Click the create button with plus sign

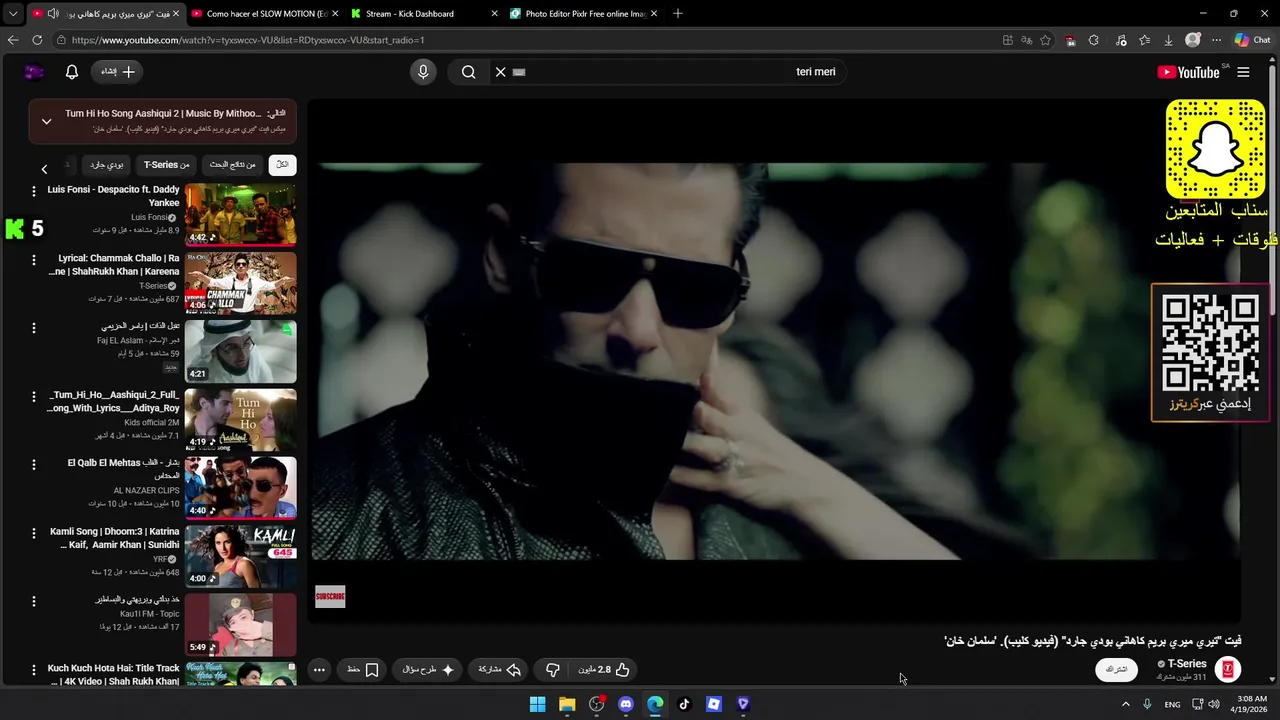(x=117, y=72)
